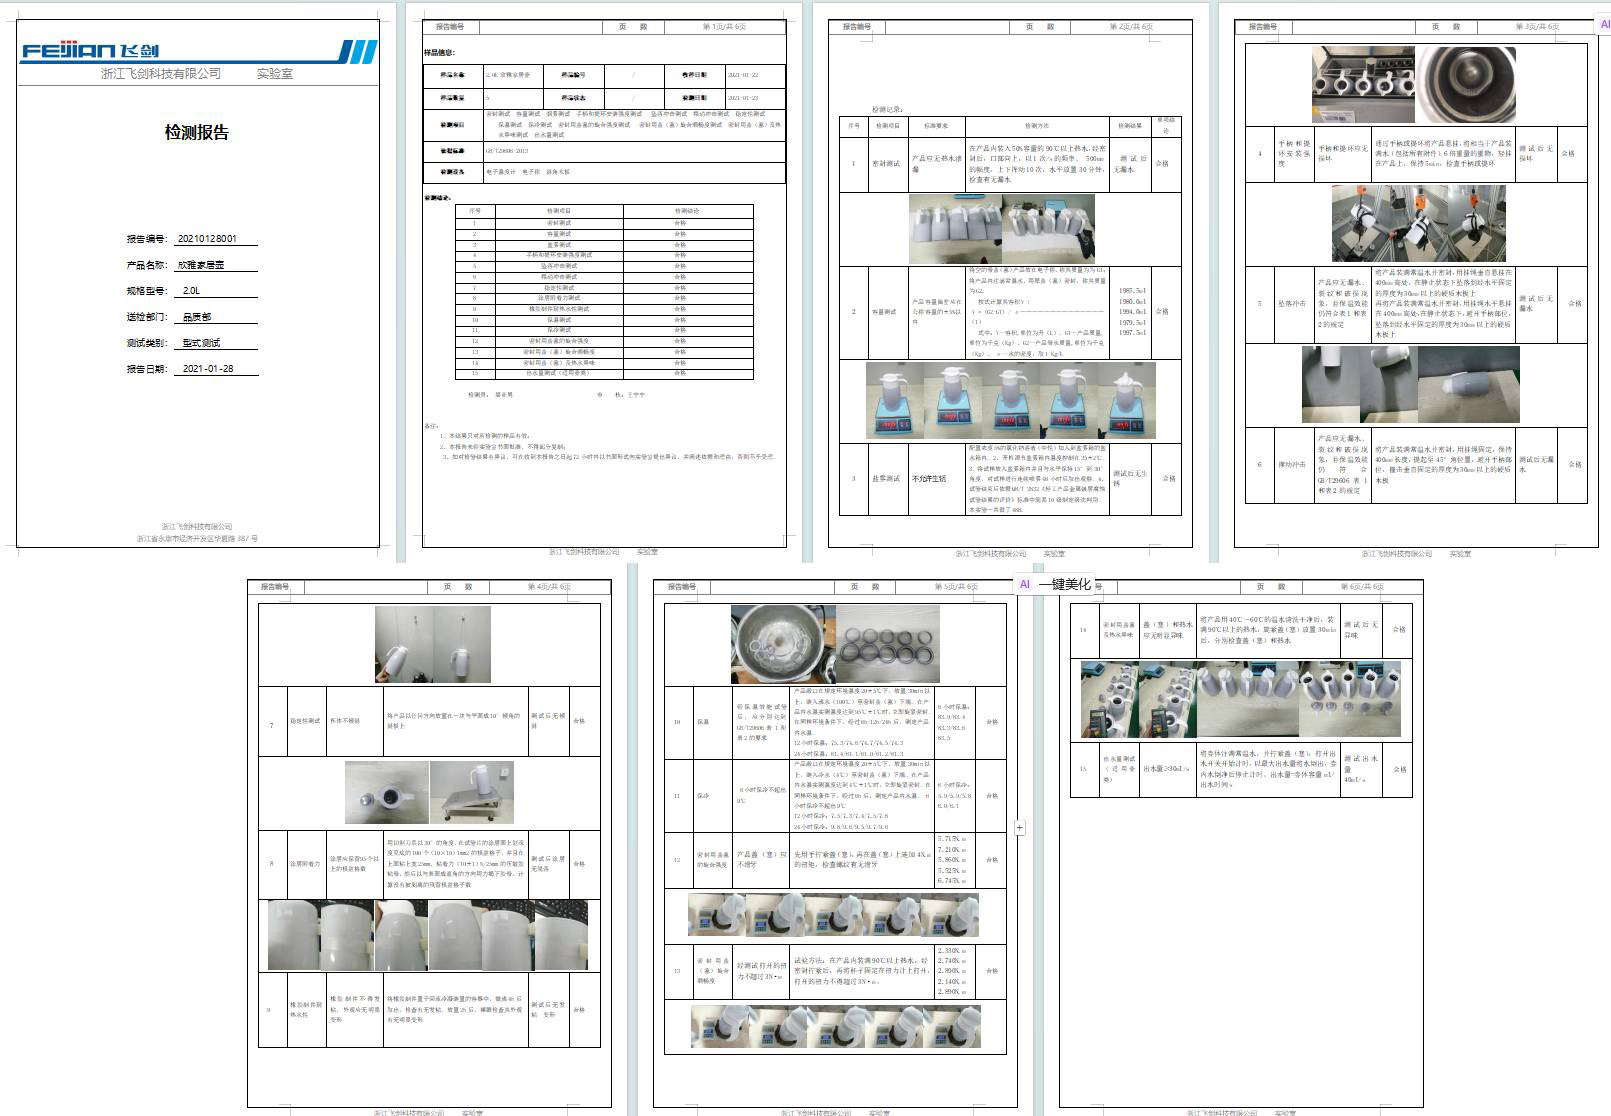Image resolution: width=1611 pixels, height=1116 pixels.
Task: Click the 第1页/共6页 page indicator
Action: click(724, 27)
